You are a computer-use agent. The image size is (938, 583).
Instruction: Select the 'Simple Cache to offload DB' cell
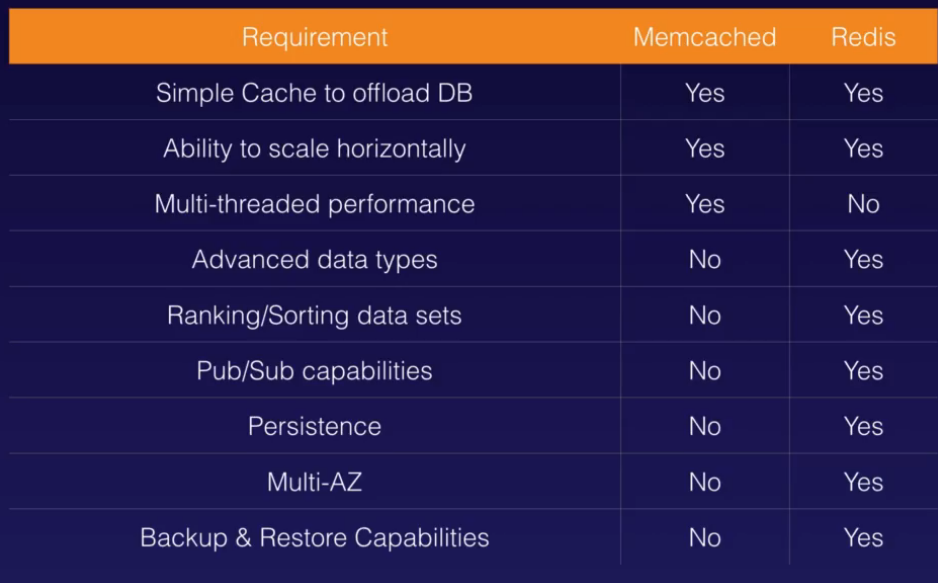tap(314, 93)
